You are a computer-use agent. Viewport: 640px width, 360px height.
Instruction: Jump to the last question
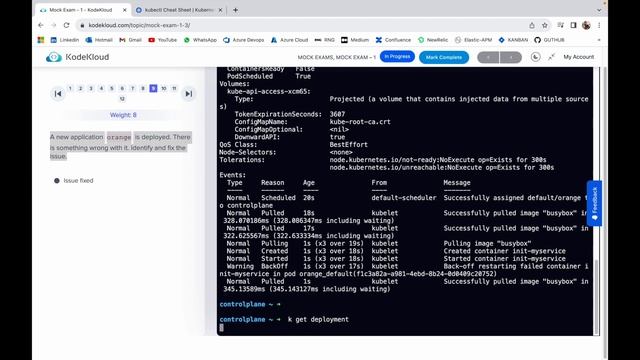[189, 94]
